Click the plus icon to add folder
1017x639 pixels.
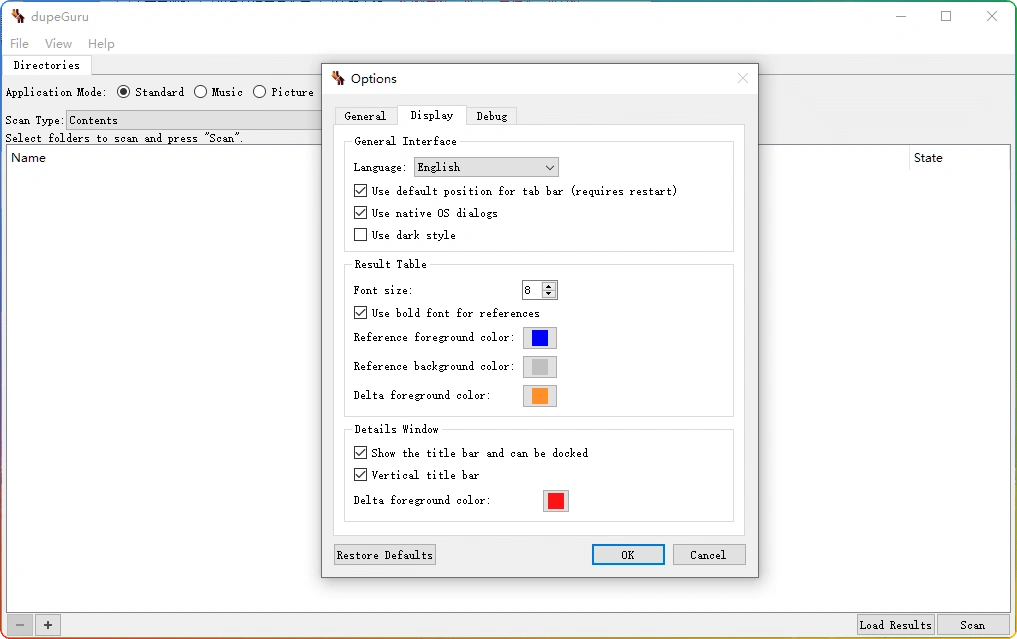tap(47, 625)
